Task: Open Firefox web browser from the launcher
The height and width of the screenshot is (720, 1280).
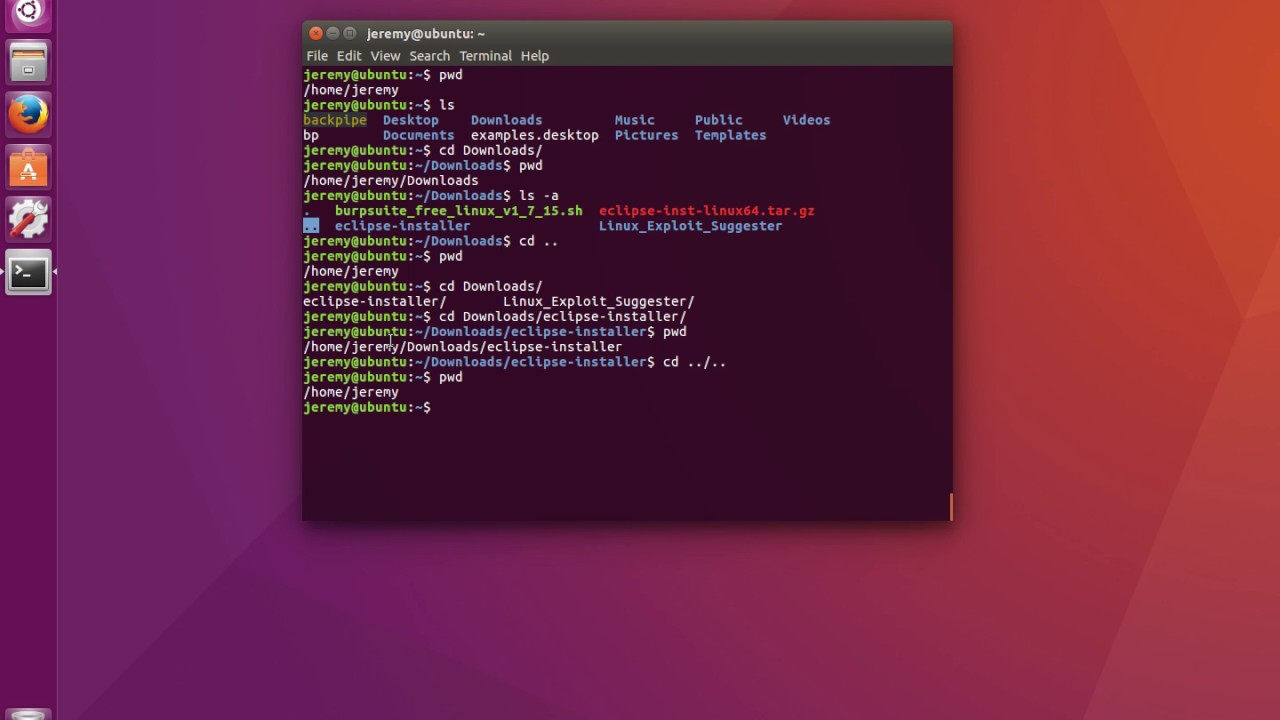Action: point(28,114)
